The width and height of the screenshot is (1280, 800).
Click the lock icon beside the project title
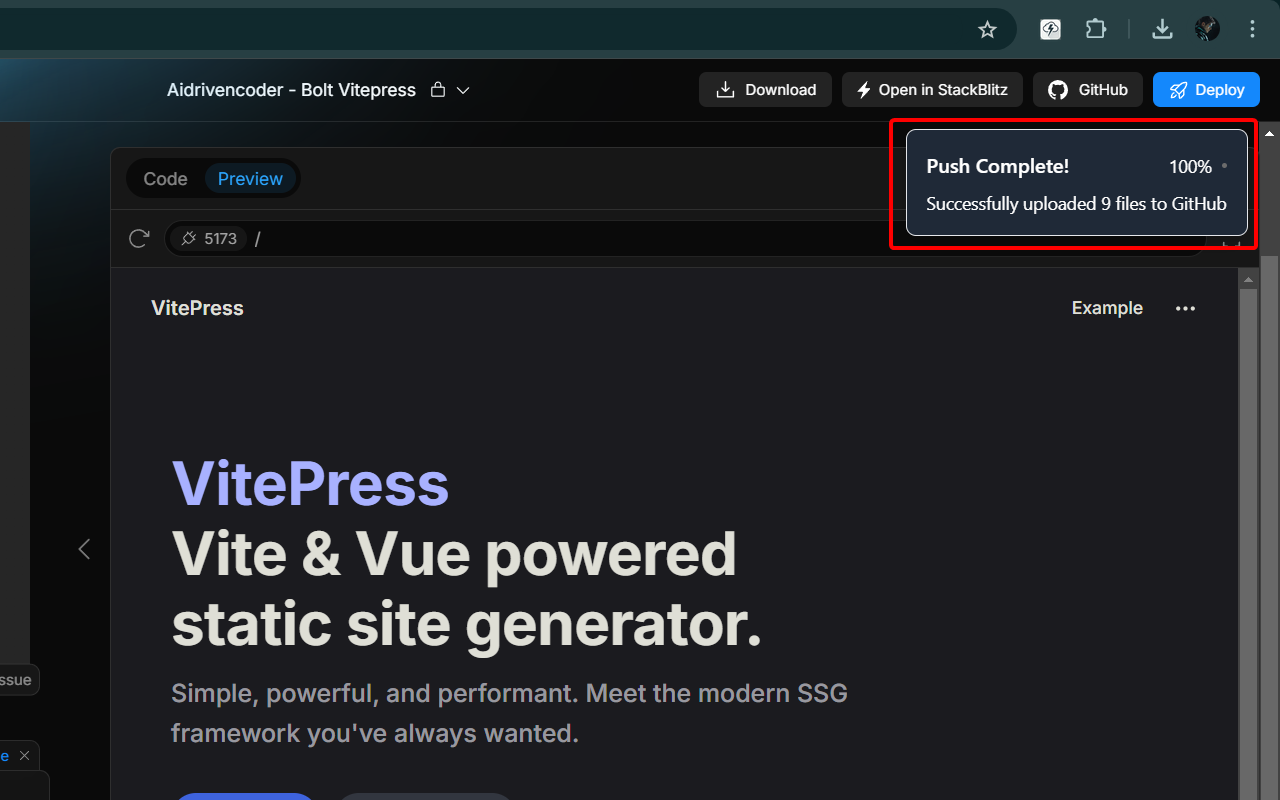[437, 90]
